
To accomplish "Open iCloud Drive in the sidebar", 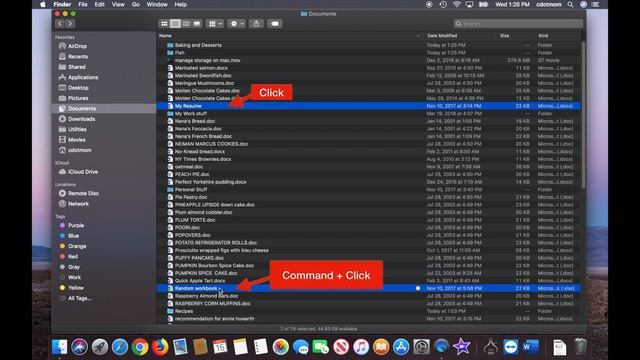I will 83,172.
